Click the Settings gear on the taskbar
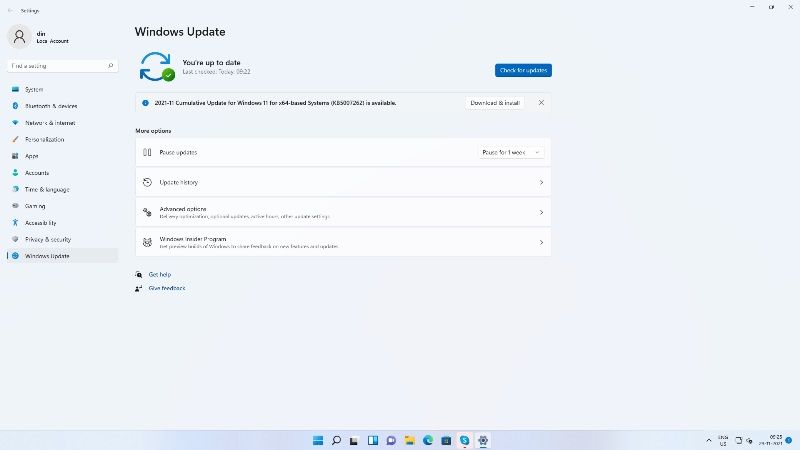Viewport: 800px width, 450px height. (483, 440)
